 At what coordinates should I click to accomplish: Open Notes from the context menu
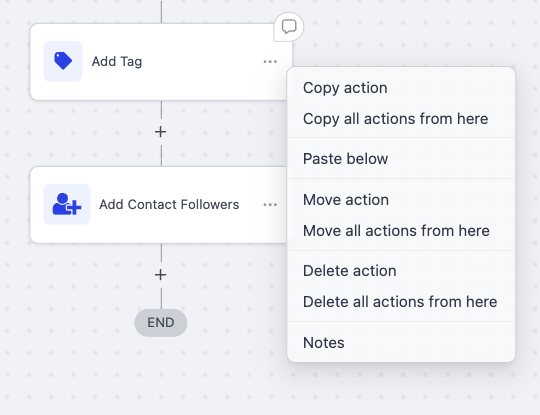(x=324, y=343)
